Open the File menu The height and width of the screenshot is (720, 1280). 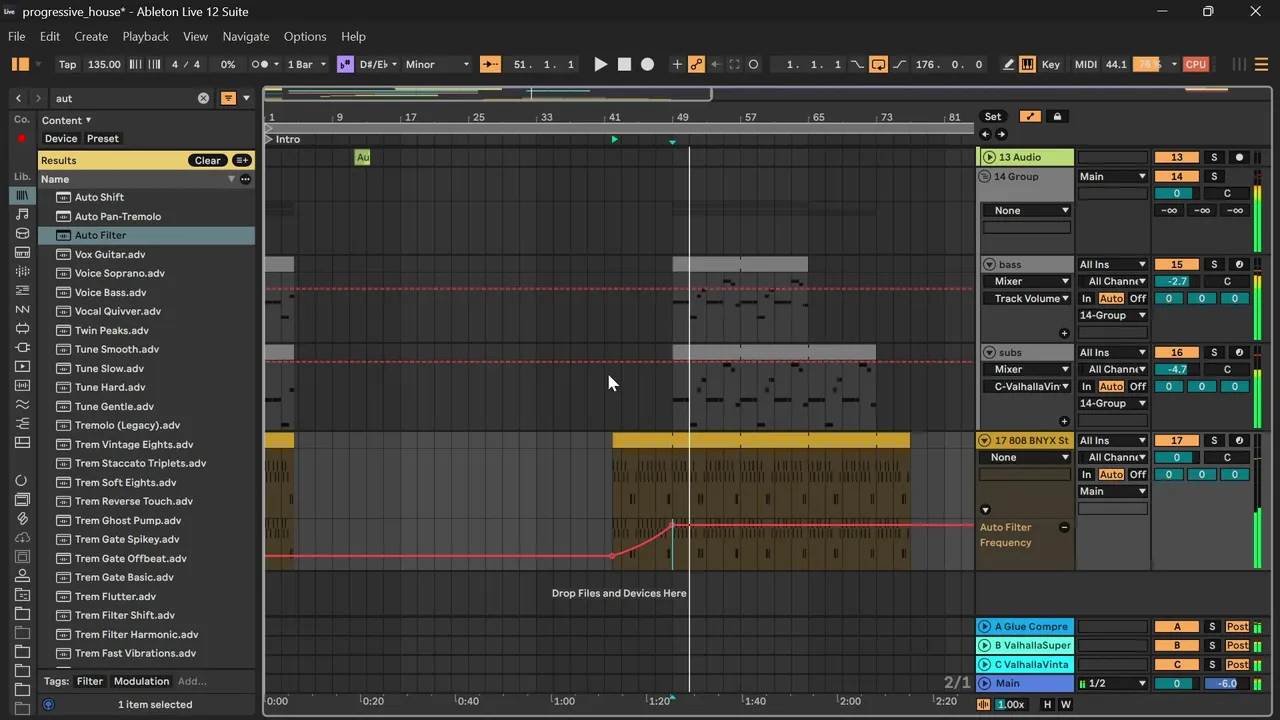click(17, 36)
